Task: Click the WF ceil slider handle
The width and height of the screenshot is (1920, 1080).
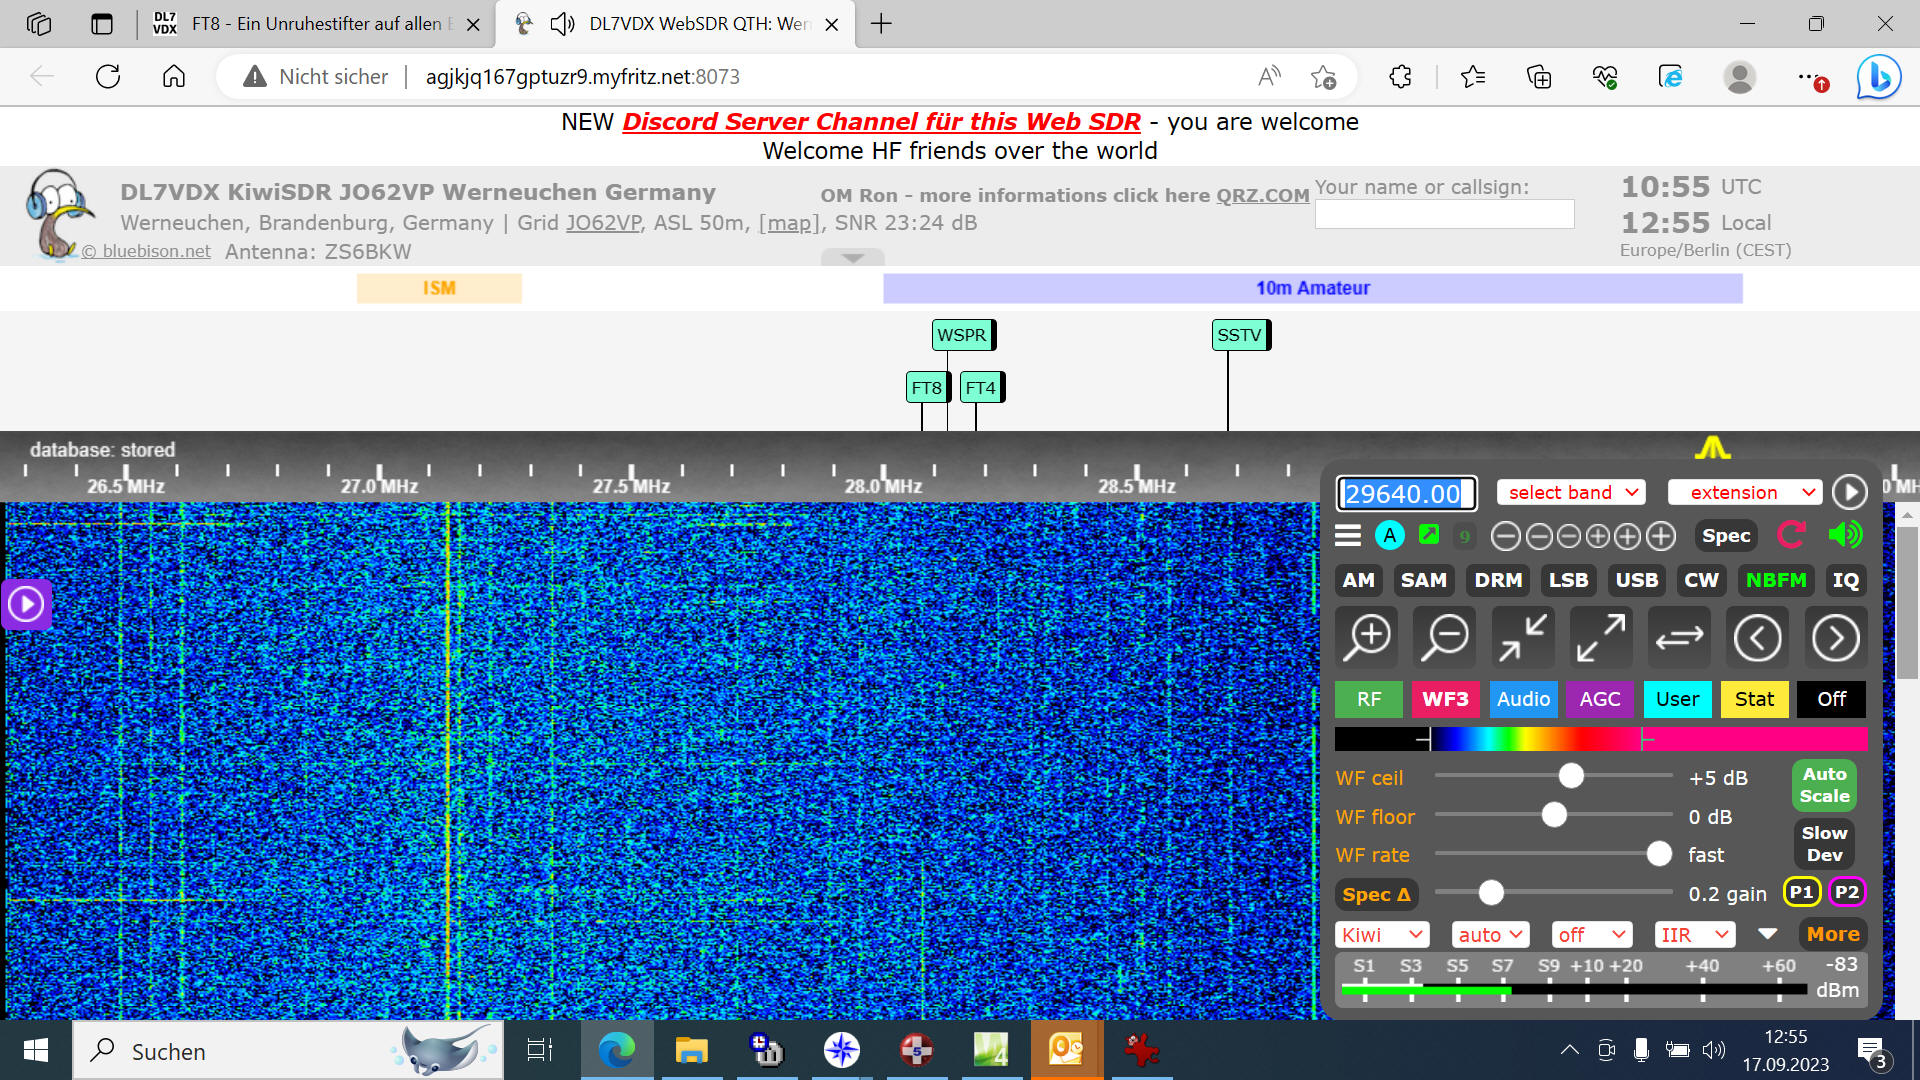Action: (1571, 776)
